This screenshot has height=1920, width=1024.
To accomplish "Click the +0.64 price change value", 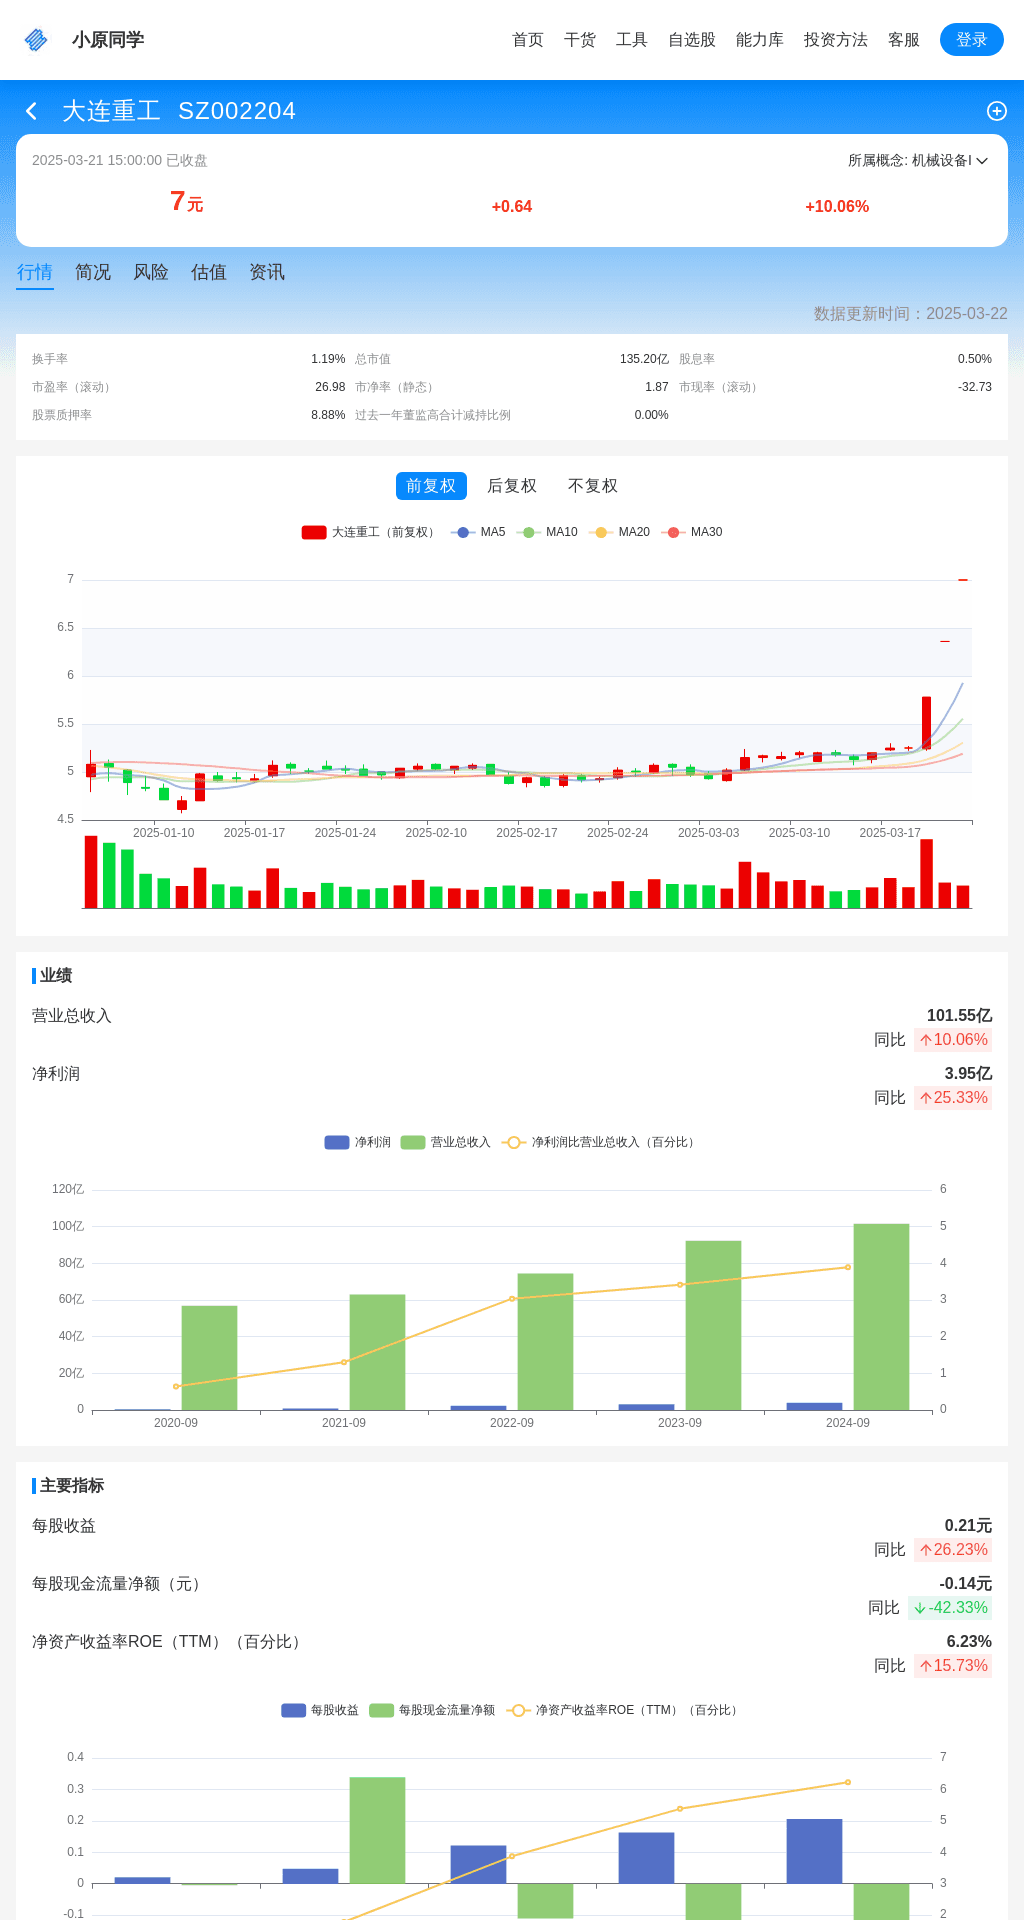I will [512, 207].
